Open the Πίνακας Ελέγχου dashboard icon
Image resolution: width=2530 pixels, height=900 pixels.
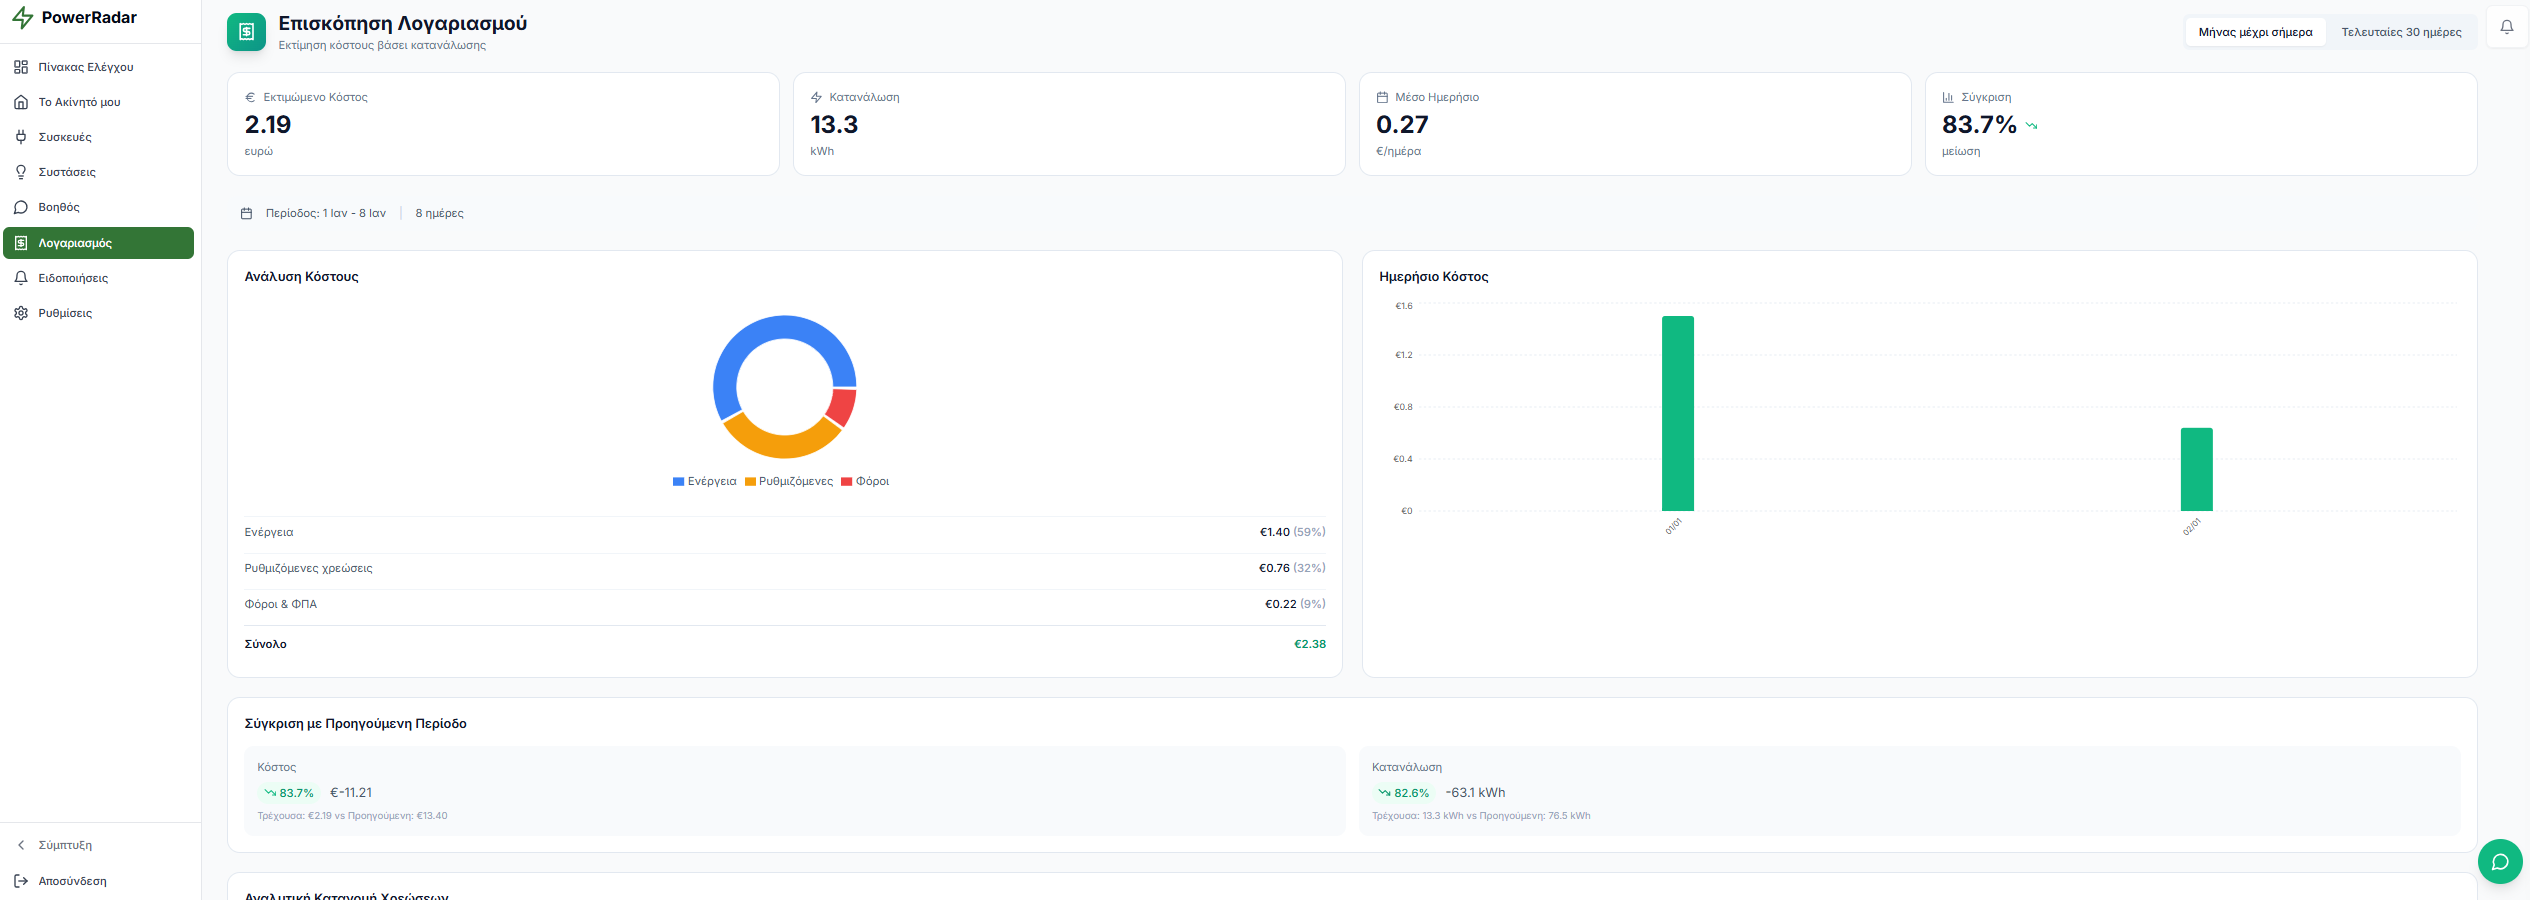pos(21,66)
